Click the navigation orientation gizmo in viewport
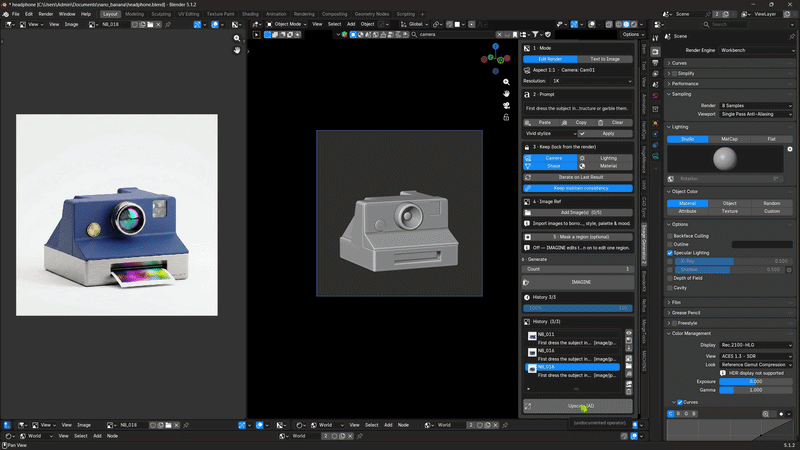Image resolution: width=800 pixels, height=450 pixels. [495, 59]
